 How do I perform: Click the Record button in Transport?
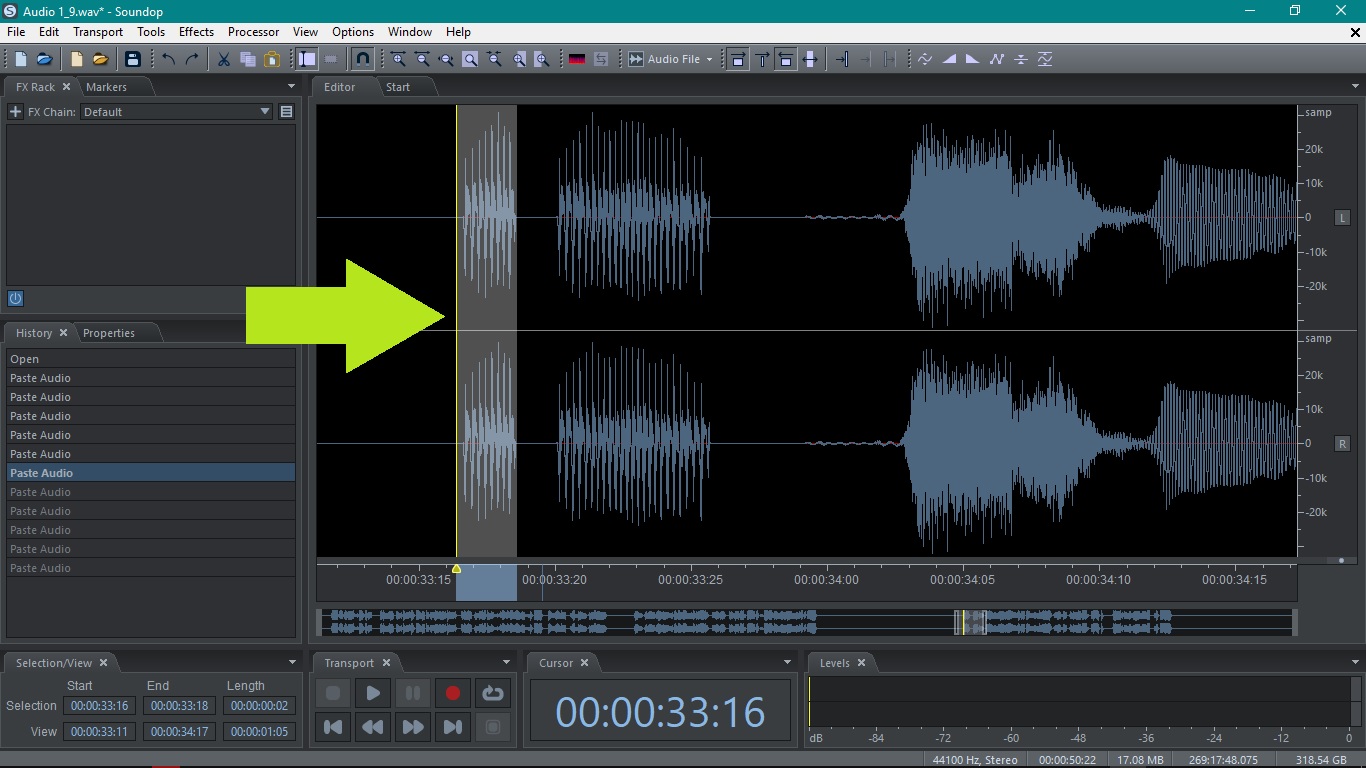pos(453,693)
